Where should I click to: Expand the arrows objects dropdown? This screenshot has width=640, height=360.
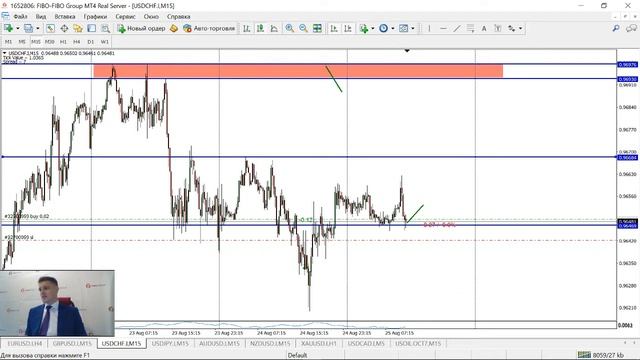coord(520,28)
